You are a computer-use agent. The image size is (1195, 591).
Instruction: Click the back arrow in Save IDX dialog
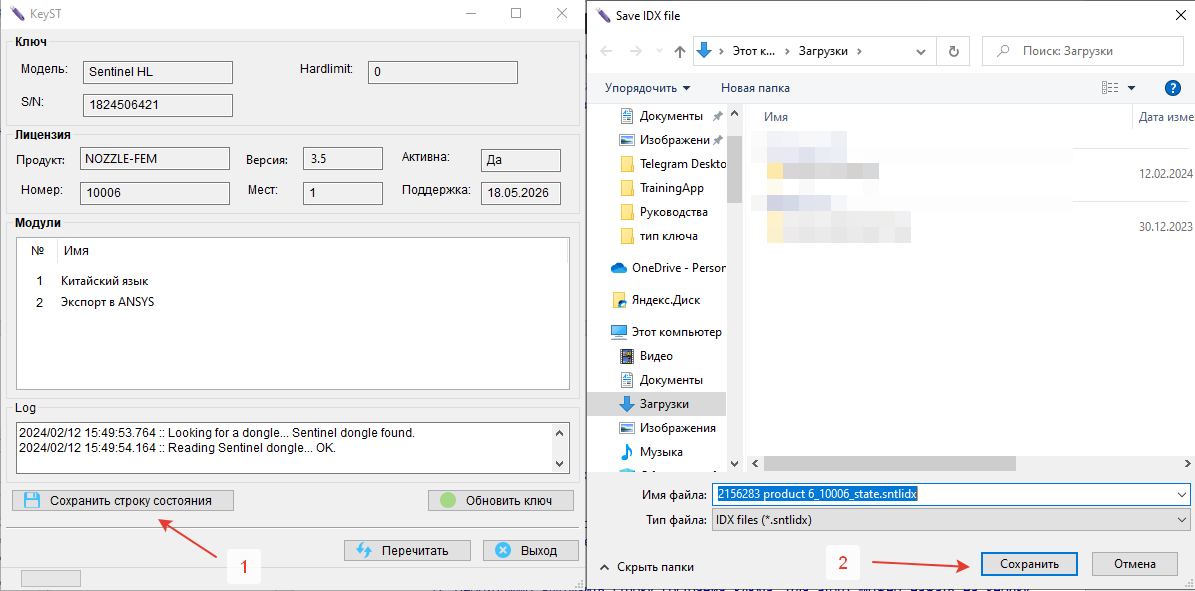pos(607,51)
